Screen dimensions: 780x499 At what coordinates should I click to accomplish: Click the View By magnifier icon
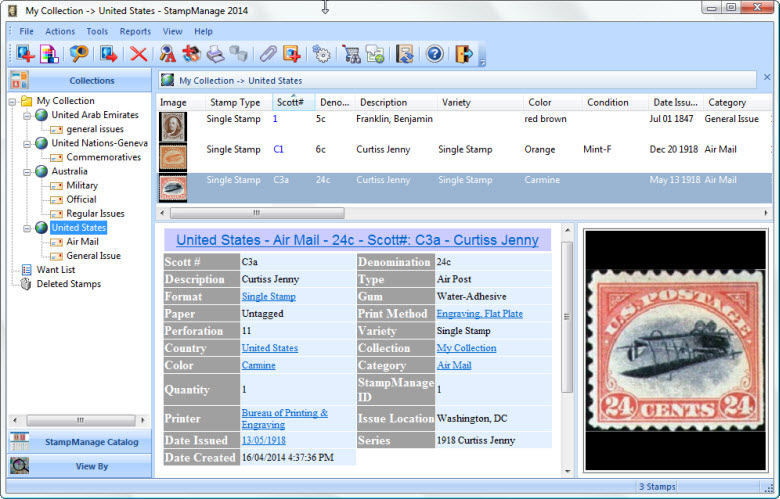coord(19,466)
